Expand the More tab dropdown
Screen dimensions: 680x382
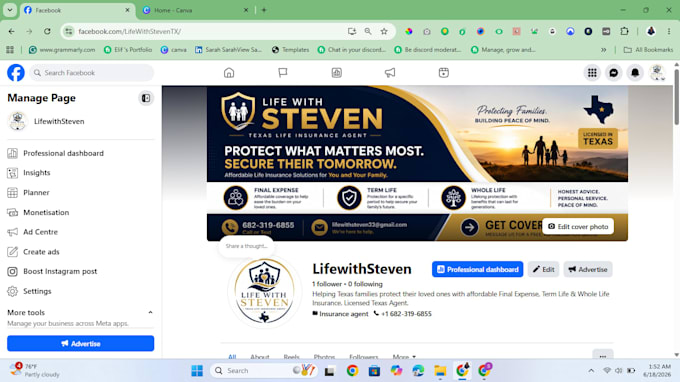[404, 357]
